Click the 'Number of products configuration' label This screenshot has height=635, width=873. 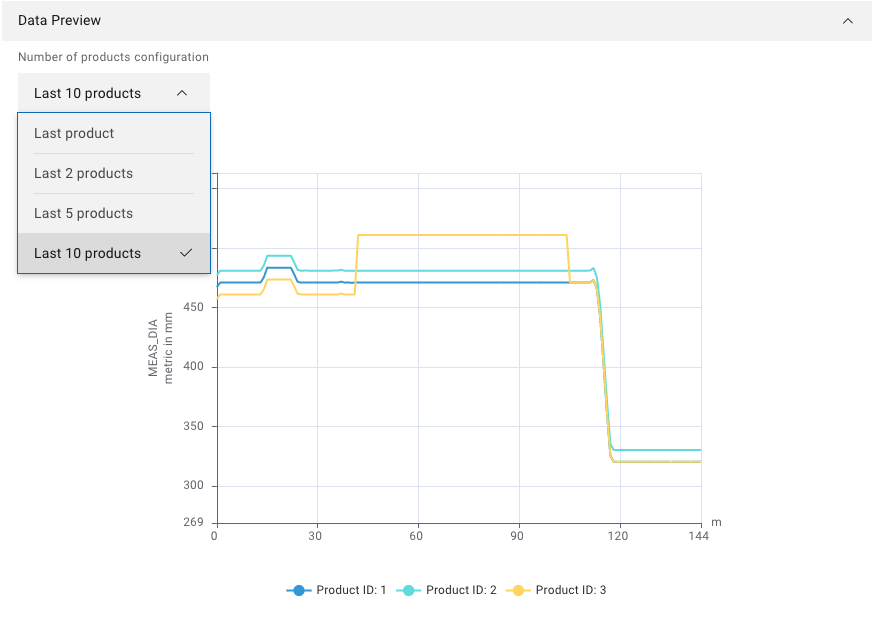coord(113,57)
